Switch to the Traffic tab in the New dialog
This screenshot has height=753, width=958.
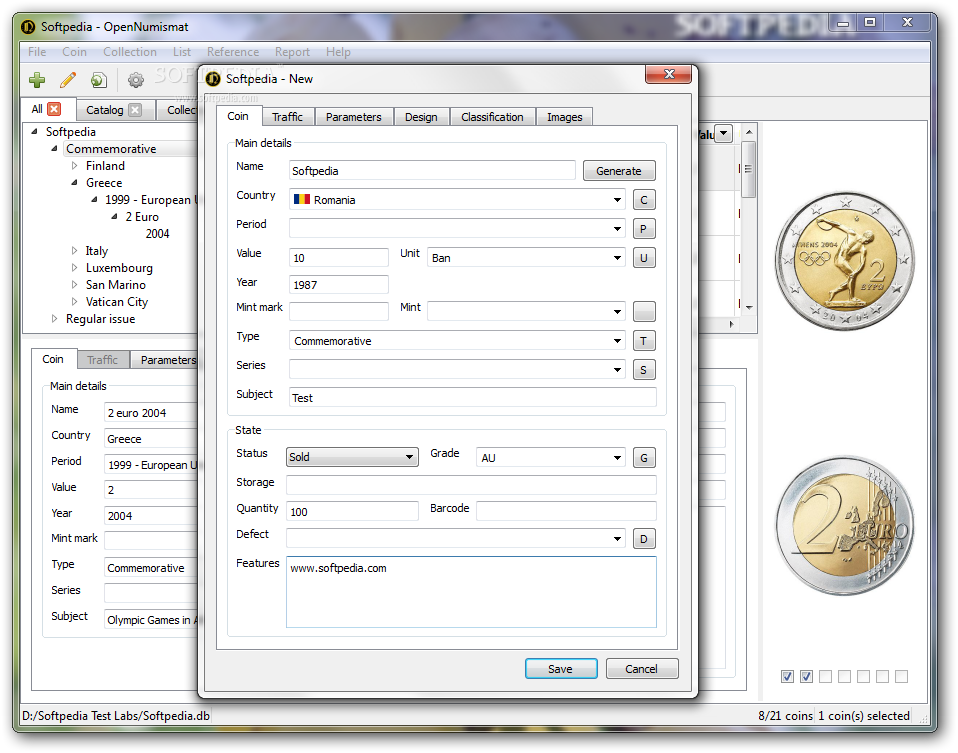tap(288, 117)
